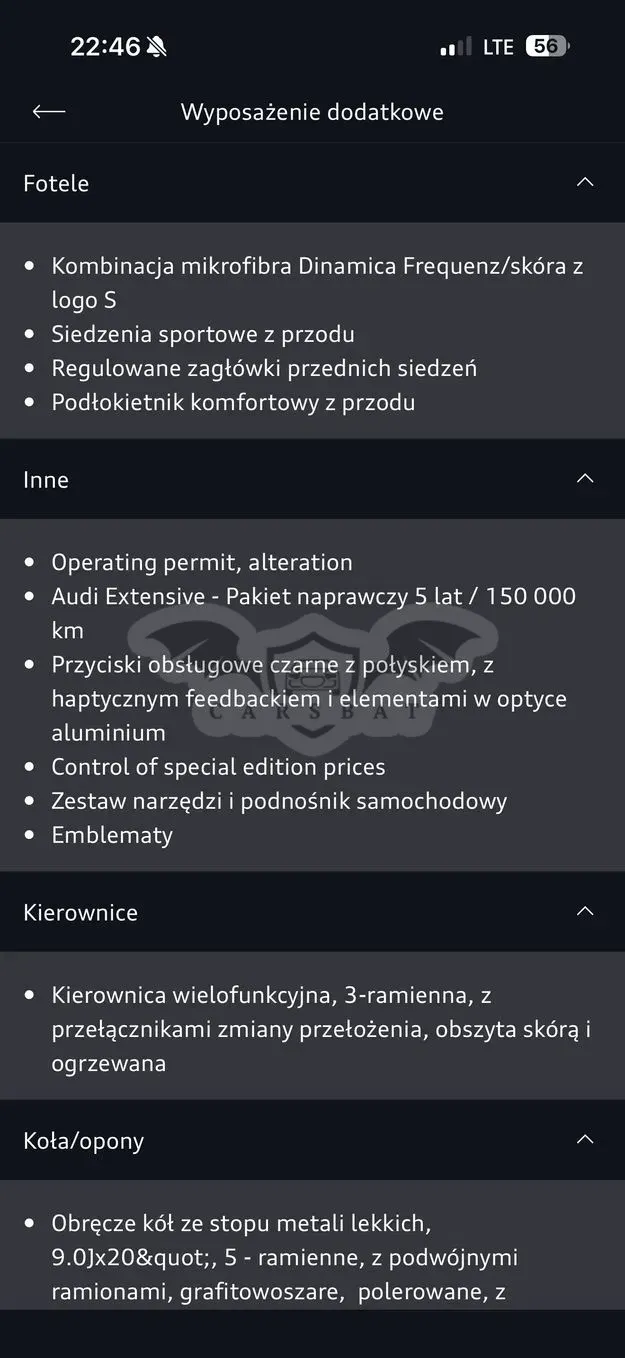Image resolution: width=625 pixels, height=1358 pixels.
Task: Tap the silent mode bell icon
Action: click(x=157, y=46)
